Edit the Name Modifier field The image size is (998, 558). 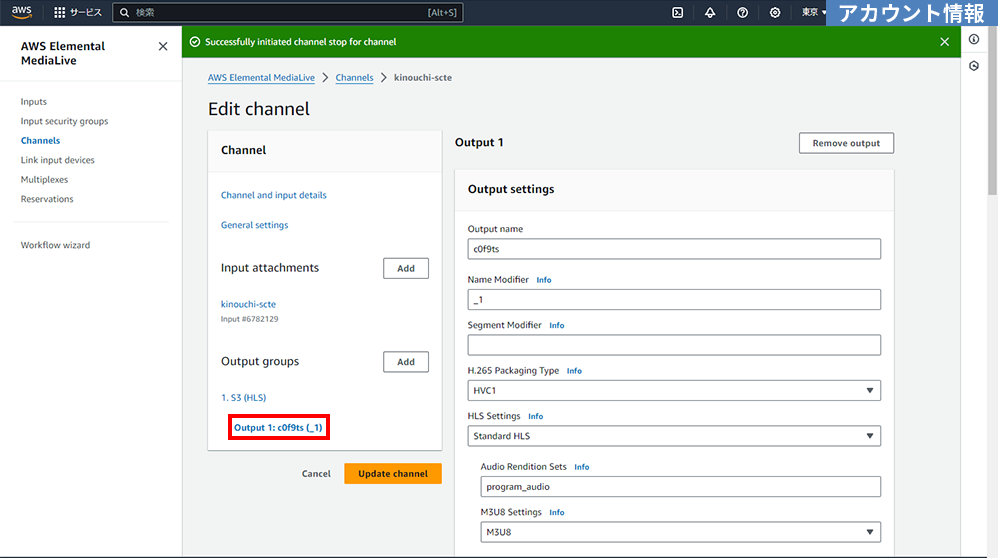(674, 300)
